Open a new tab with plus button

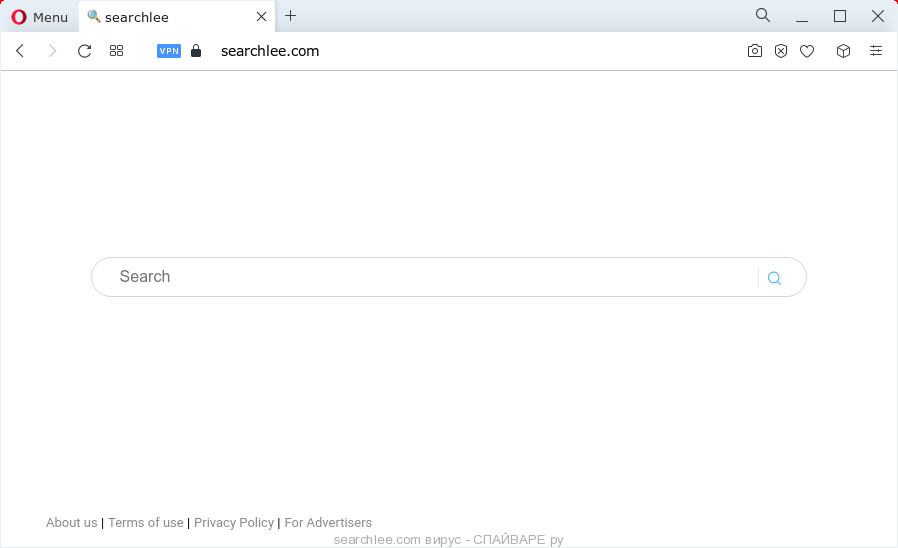coord(290,16)
